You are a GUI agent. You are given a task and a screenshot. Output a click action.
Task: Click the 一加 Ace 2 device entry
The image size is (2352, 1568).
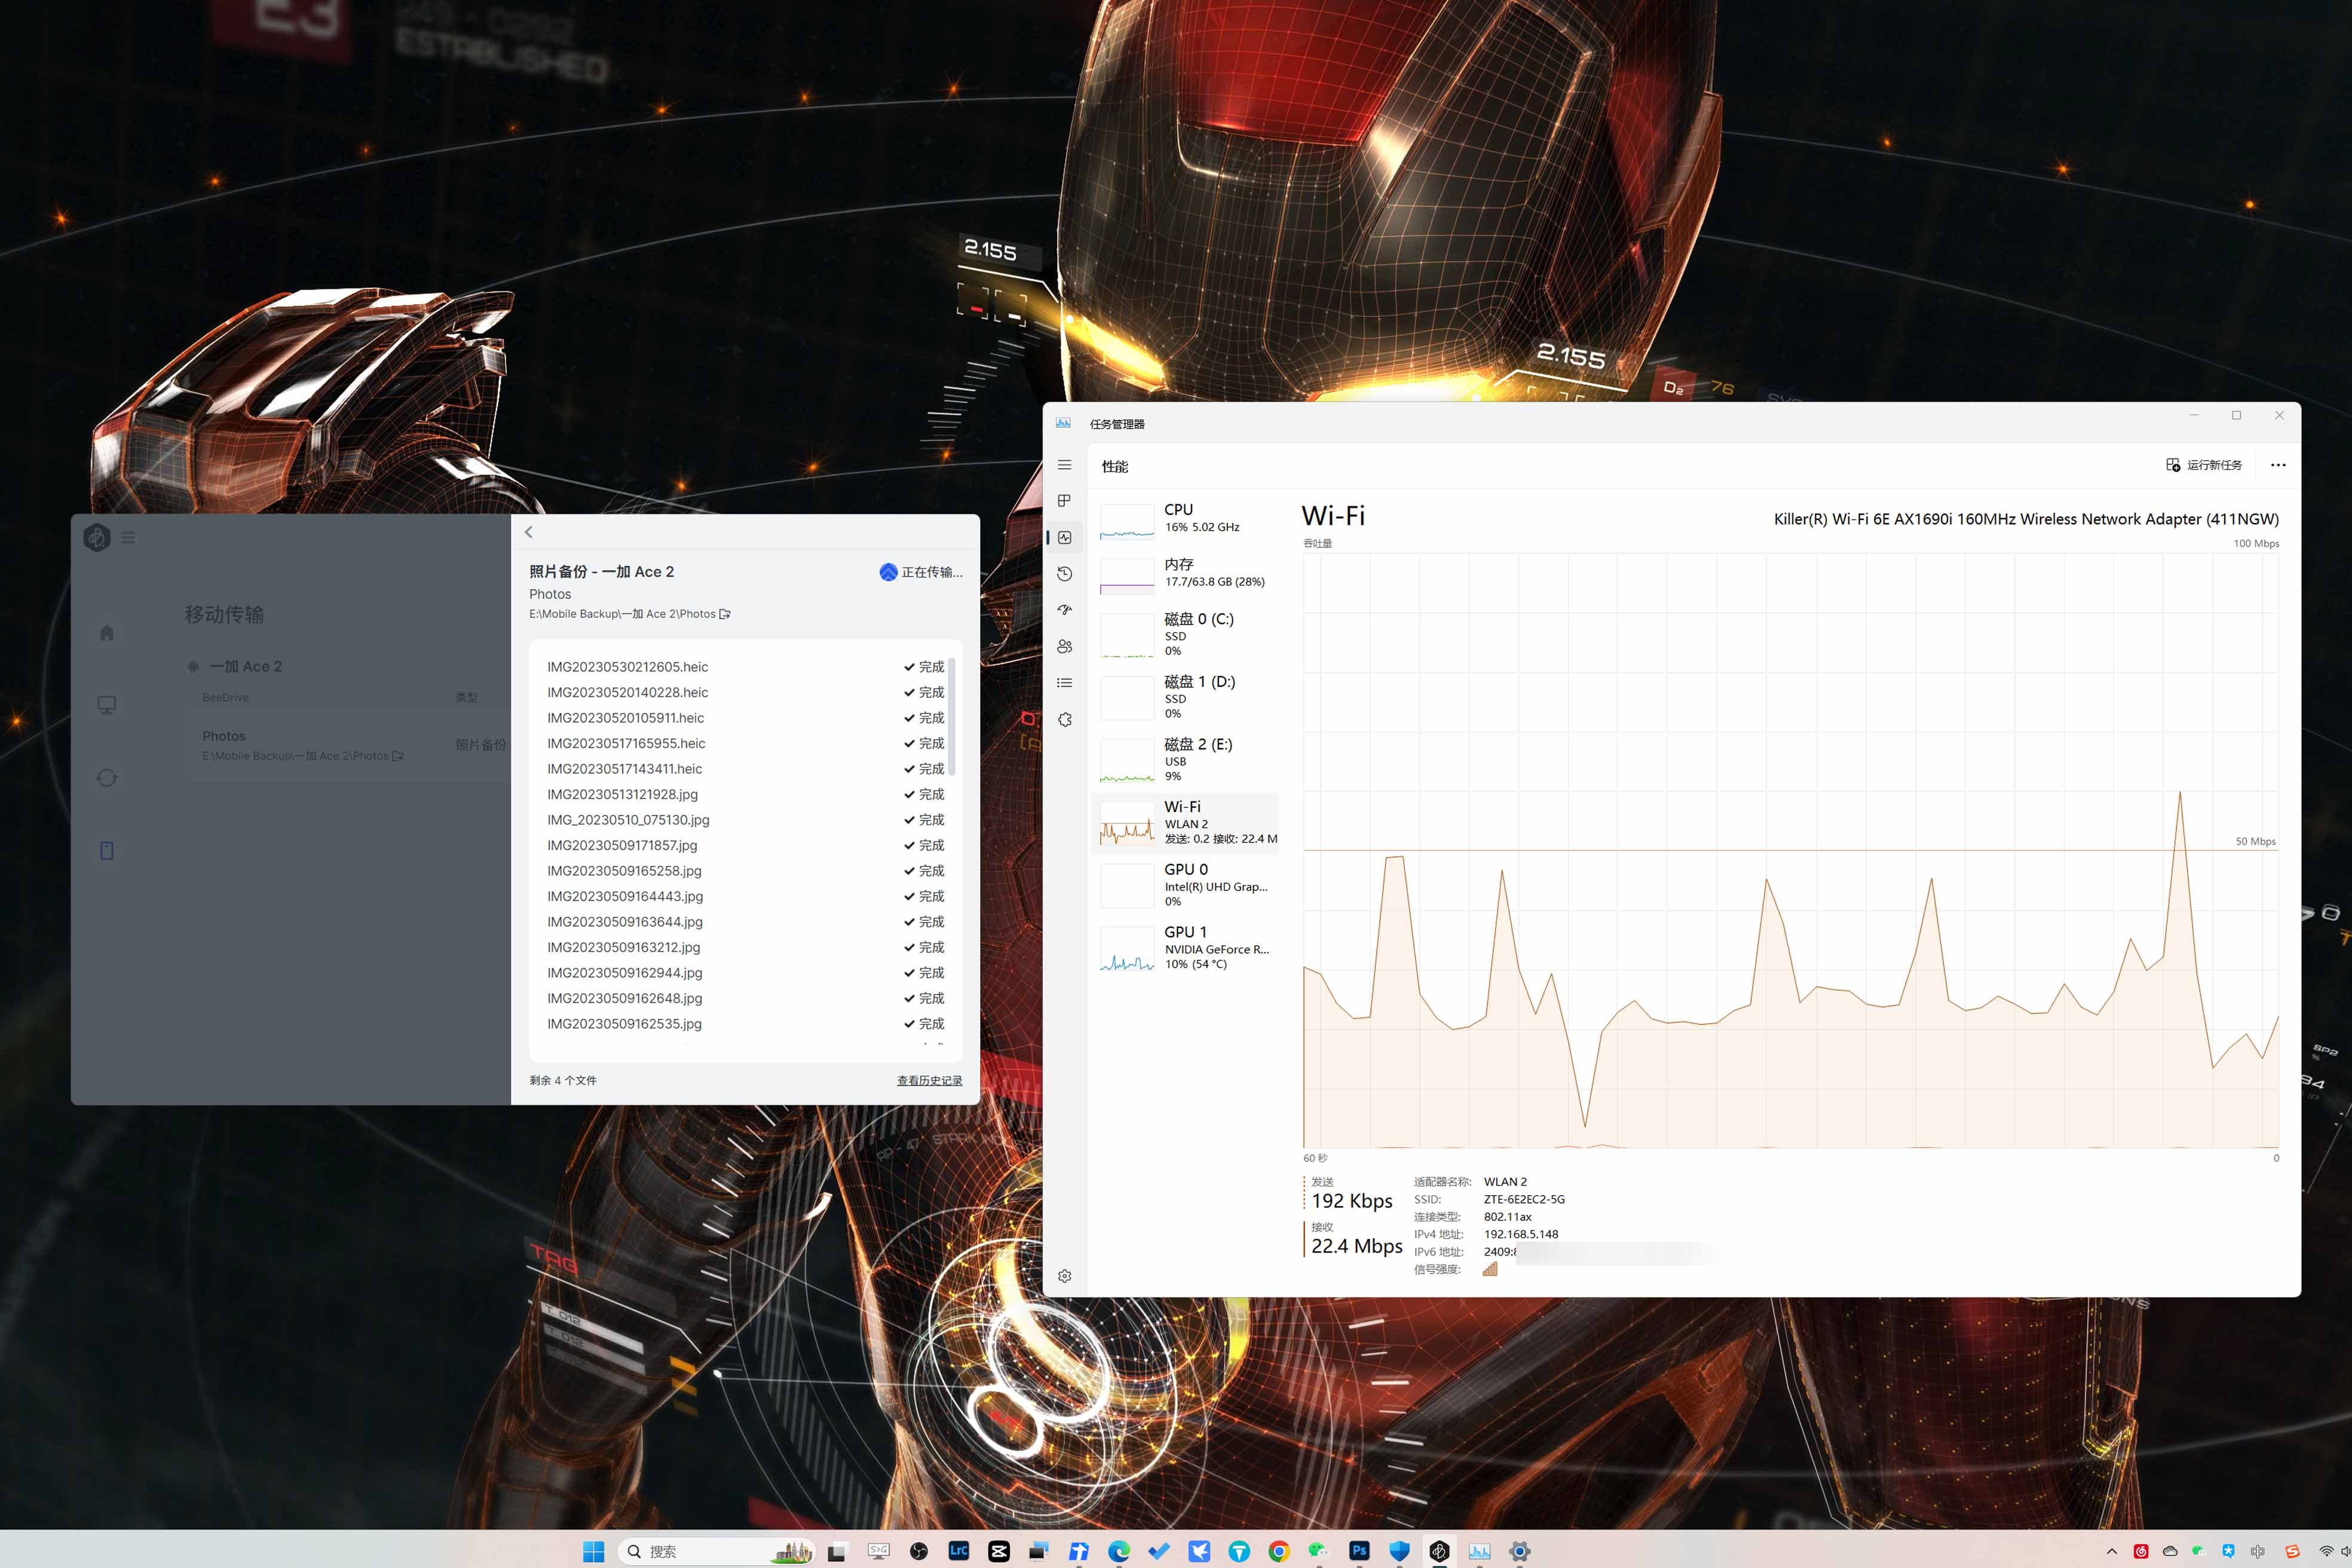pos(235,666)
